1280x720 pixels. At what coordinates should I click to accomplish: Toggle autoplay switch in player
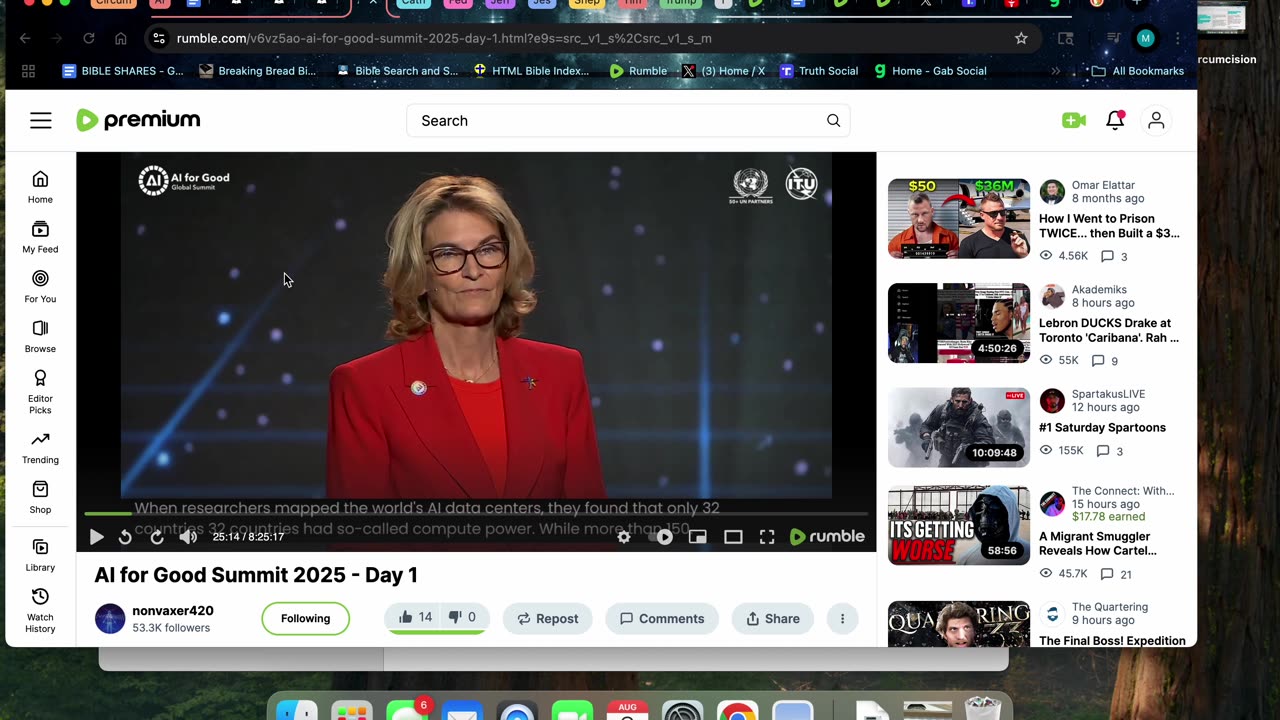[661, 537]
